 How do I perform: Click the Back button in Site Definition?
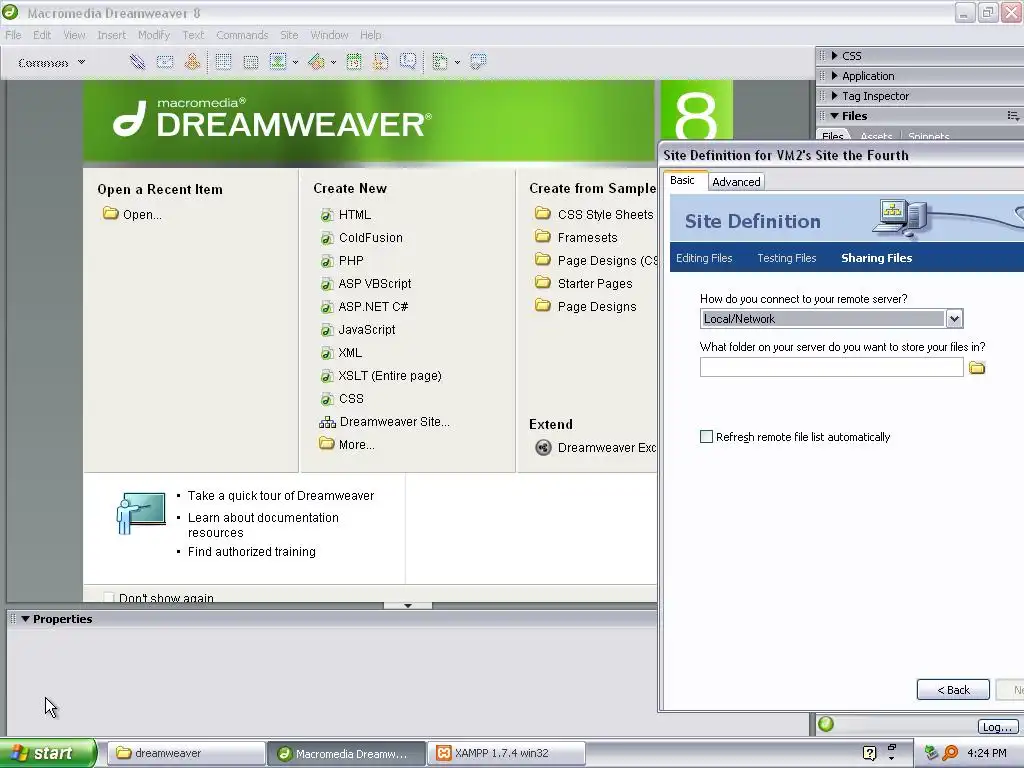(953, 690)
